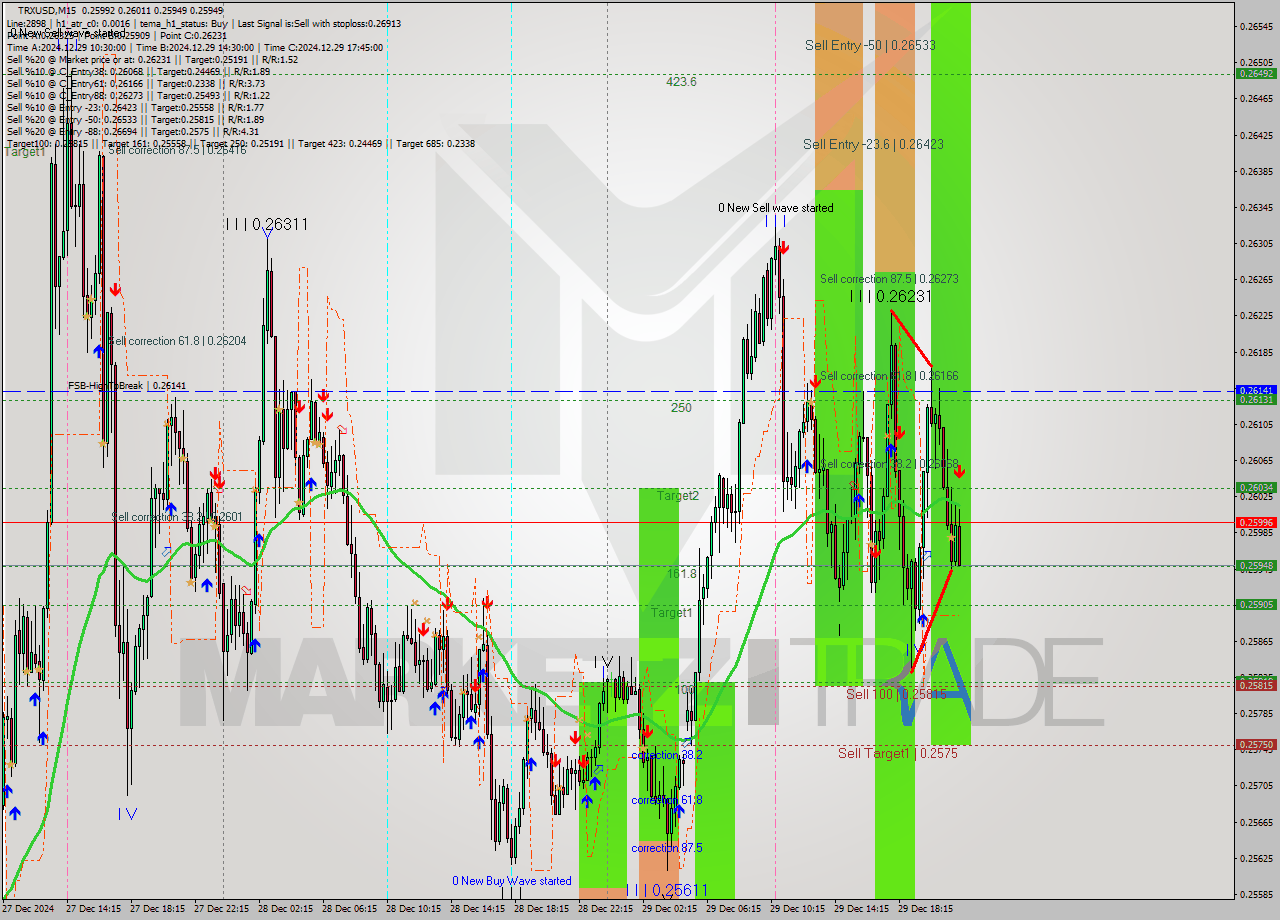This screenshot has width=1280, height=920.
Task: Click the 'Sell Entry -50 | 0.26533' label
Action: [870, 45]
